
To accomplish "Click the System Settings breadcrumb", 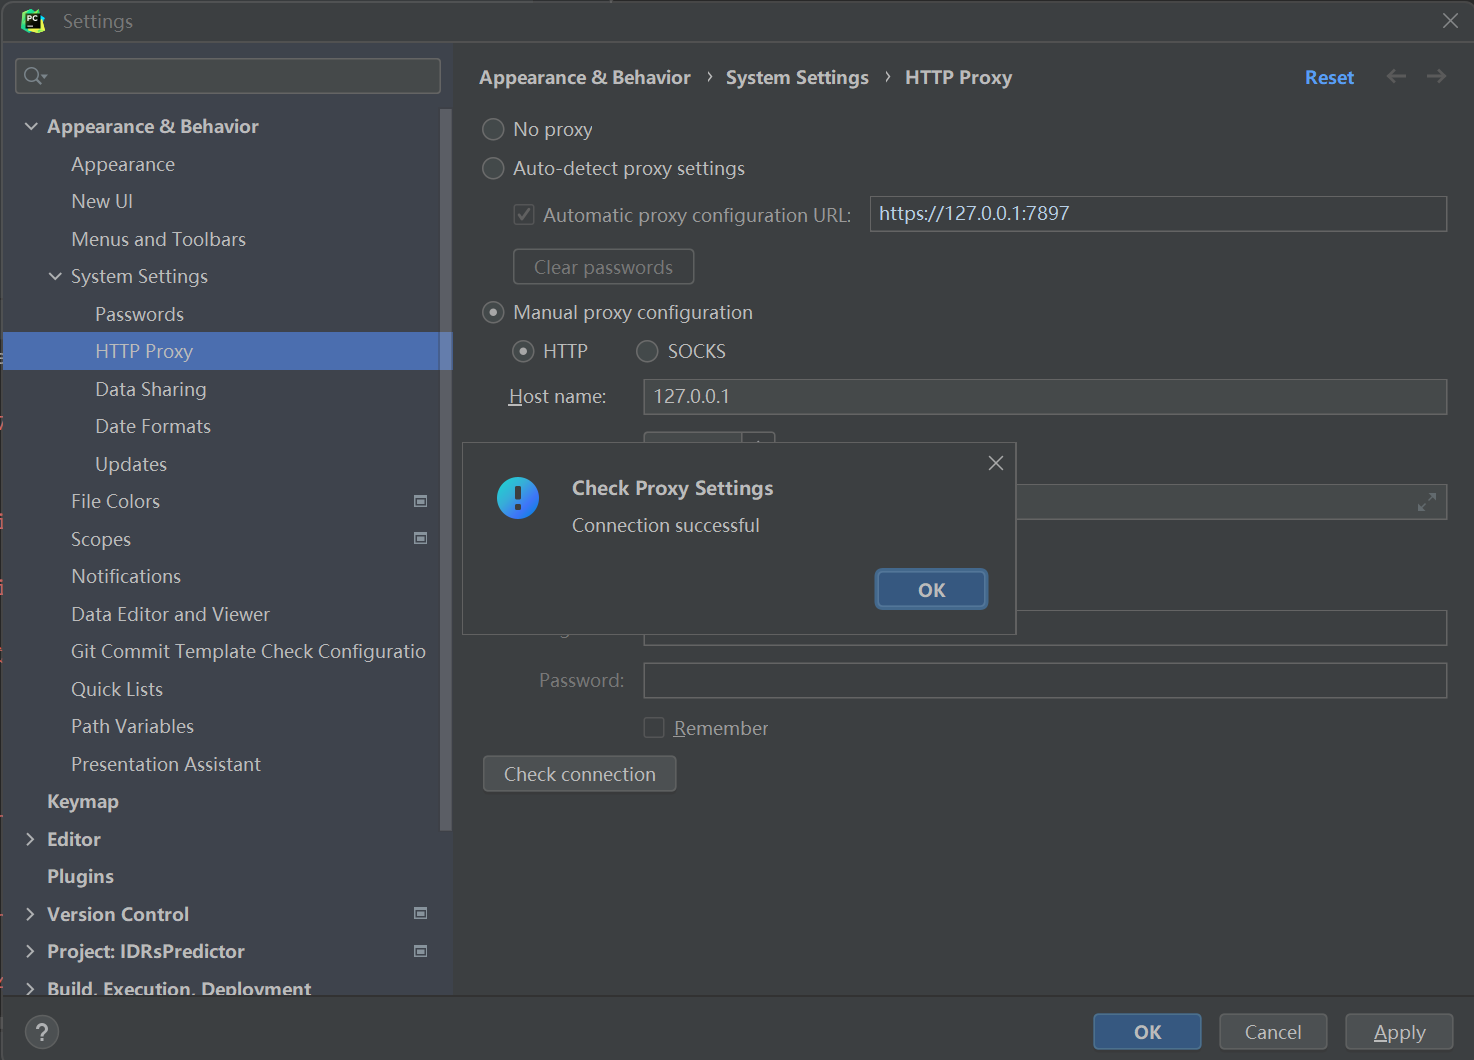I will pos(797,77).
